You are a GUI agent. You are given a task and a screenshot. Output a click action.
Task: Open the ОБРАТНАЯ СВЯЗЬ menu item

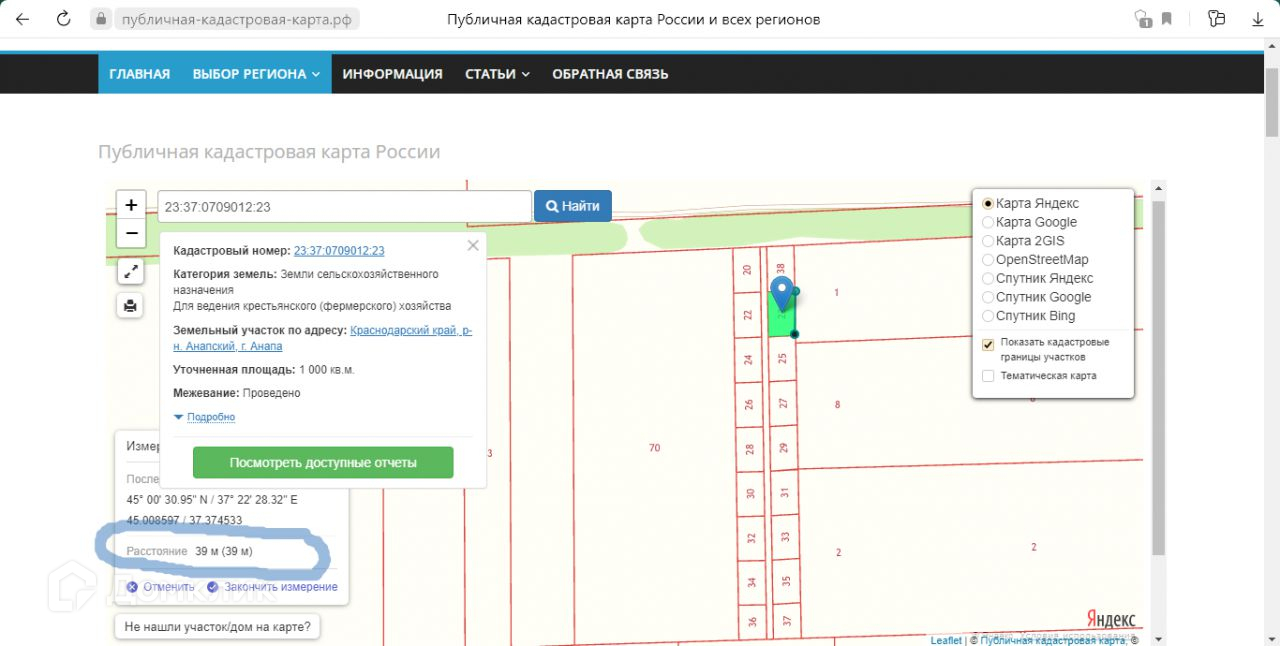(610, 74)
